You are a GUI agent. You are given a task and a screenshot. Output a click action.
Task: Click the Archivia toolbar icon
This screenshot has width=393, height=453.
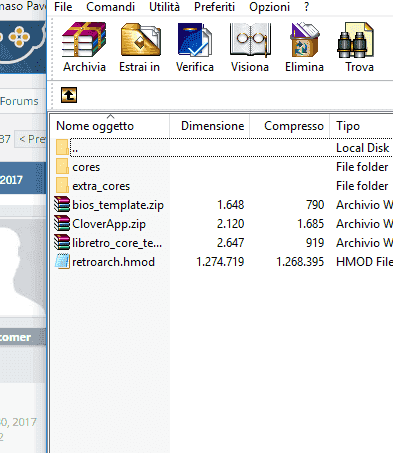coord(84,40)
